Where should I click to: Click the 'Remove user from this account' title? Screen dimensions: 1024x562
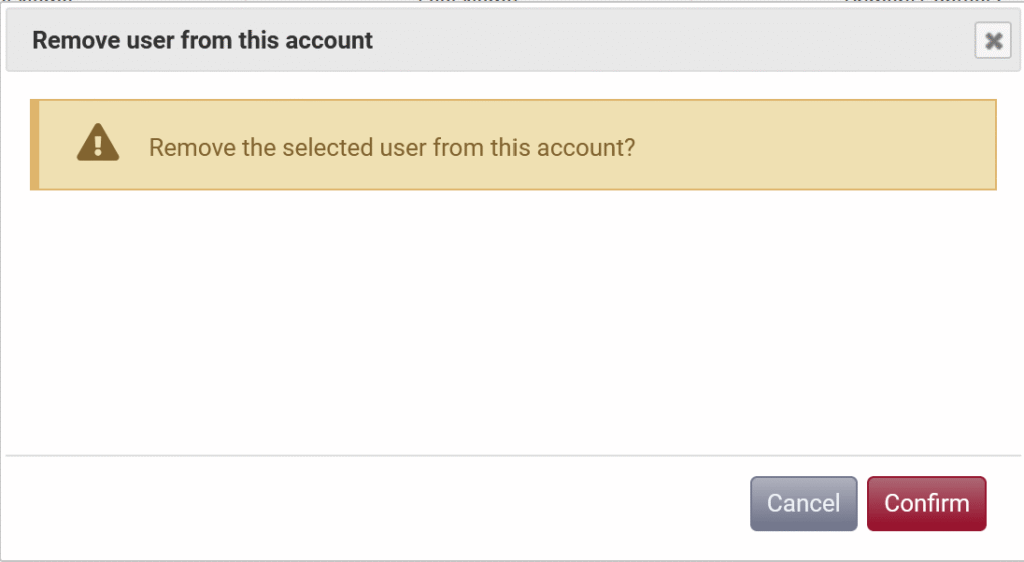point(202,41)
